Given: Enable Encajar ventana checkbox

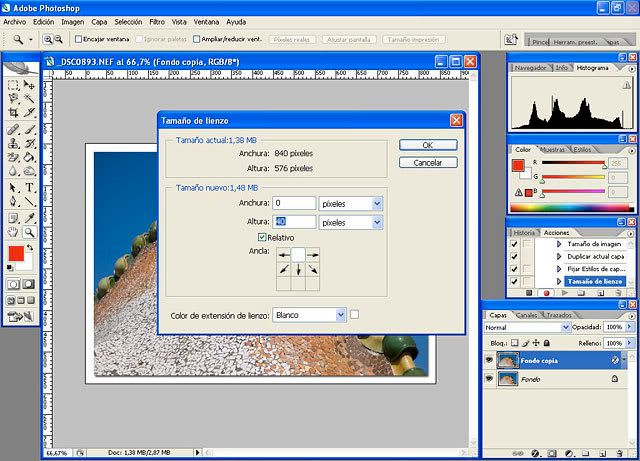Looking at the screenshot, I should [78, 39].
